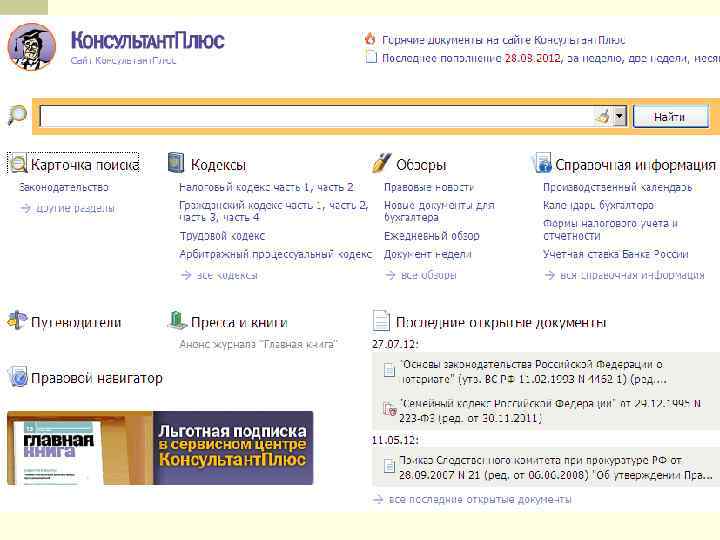This screenshot has height=540, width=720.
Task: Open the Кодексы section heading
Action: (218, 165)
